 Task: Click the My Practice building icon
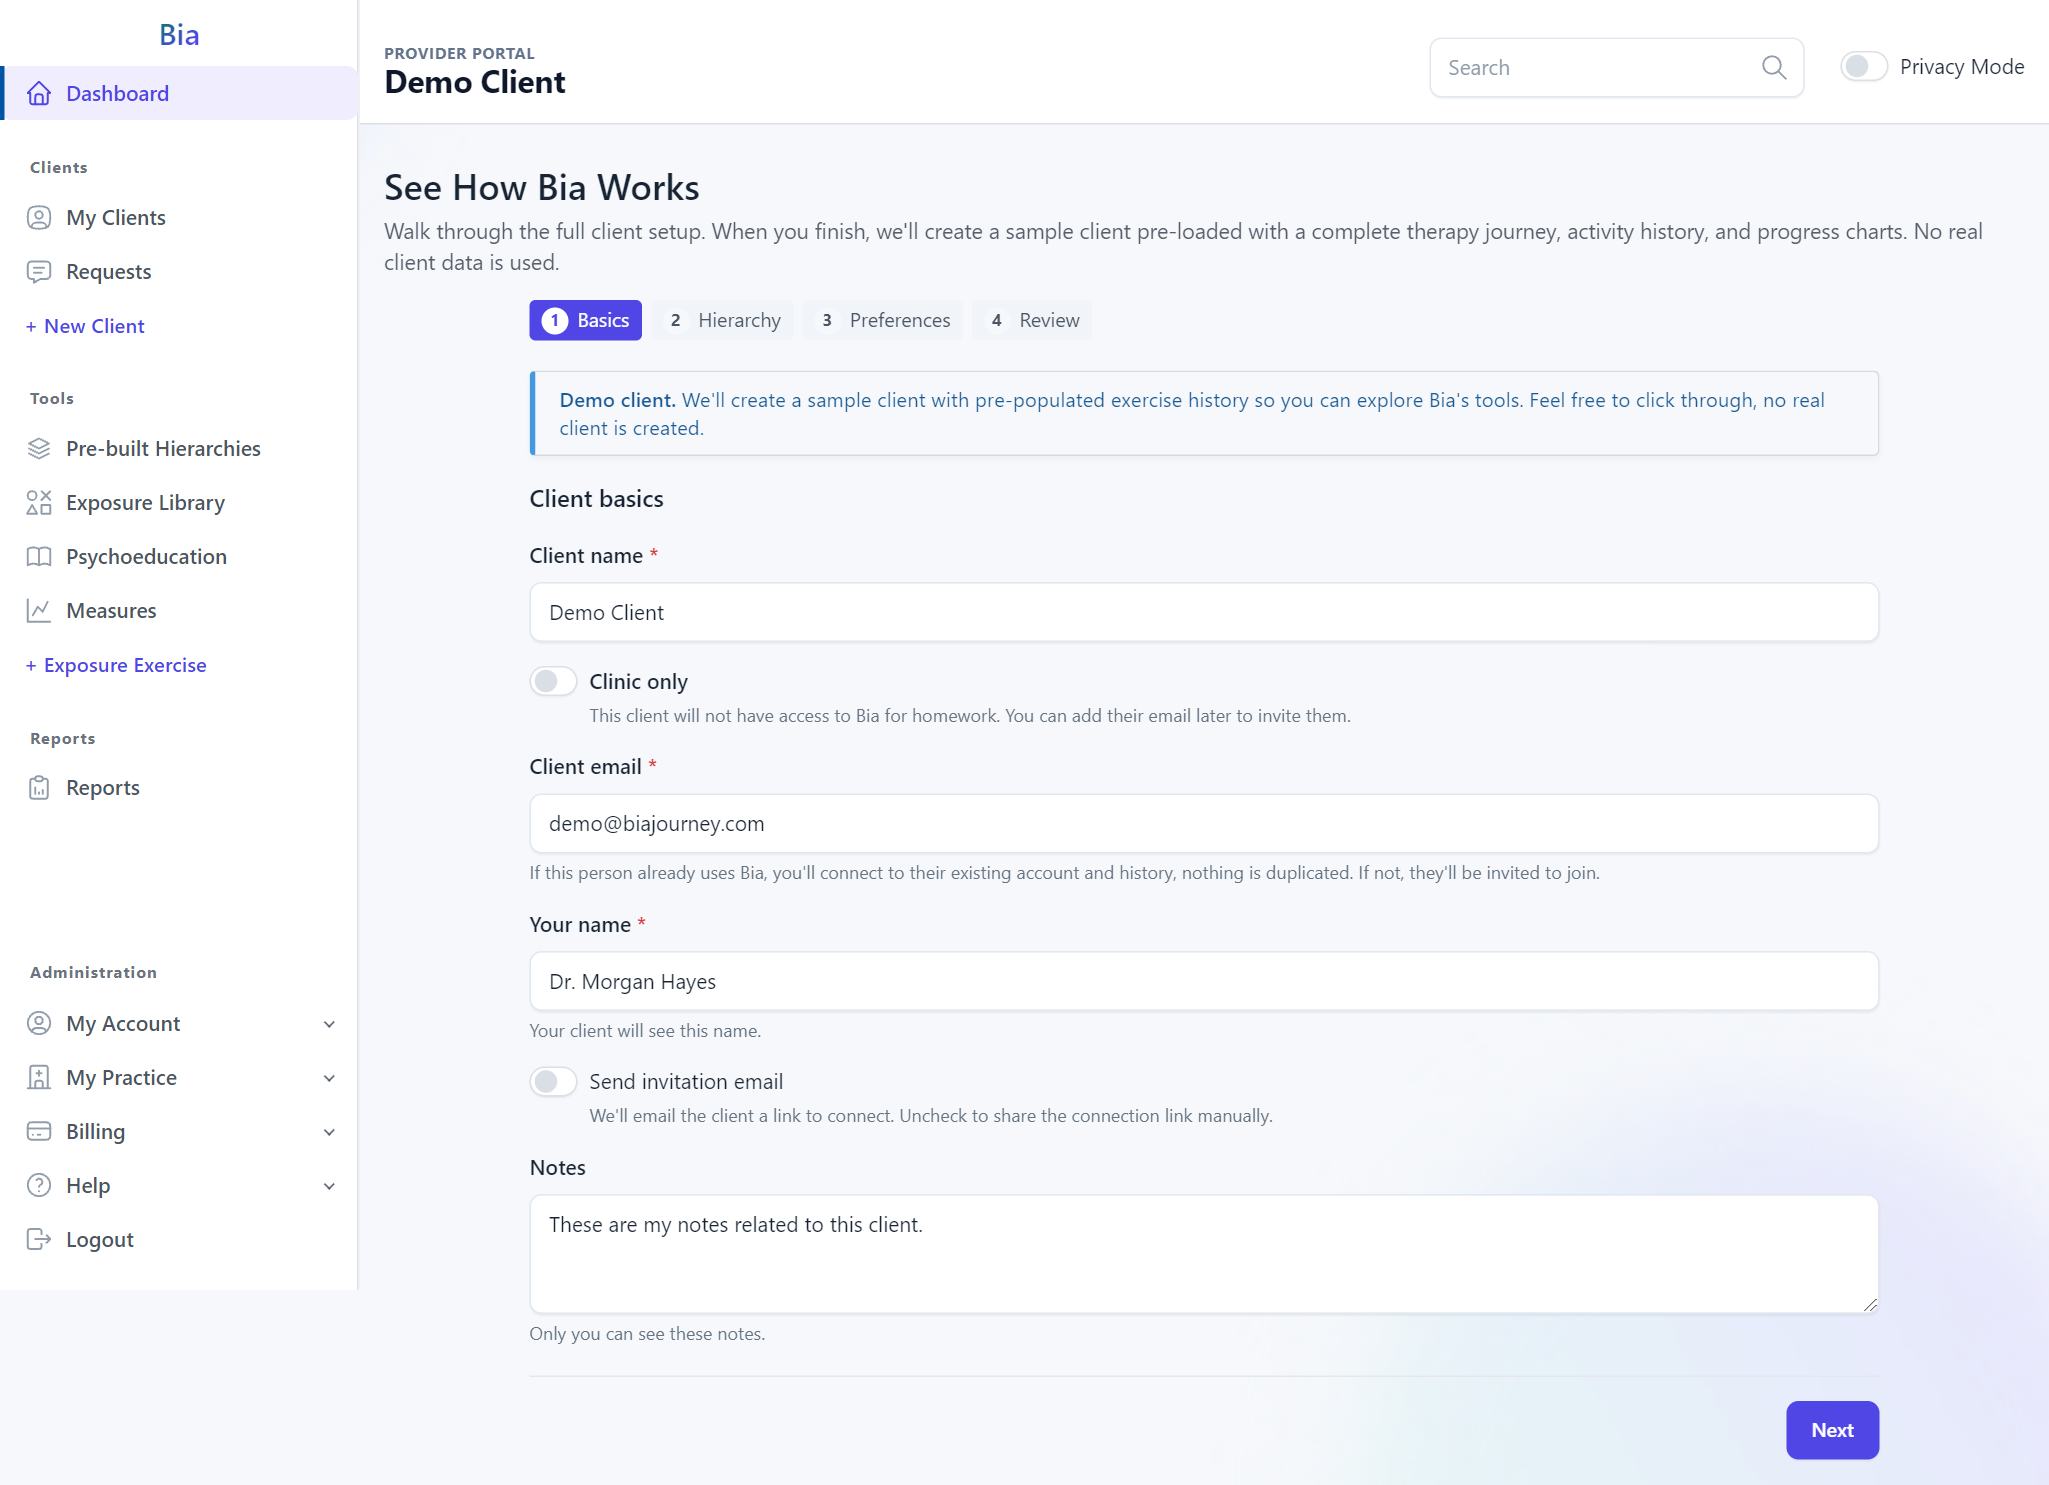[39, 1077]
